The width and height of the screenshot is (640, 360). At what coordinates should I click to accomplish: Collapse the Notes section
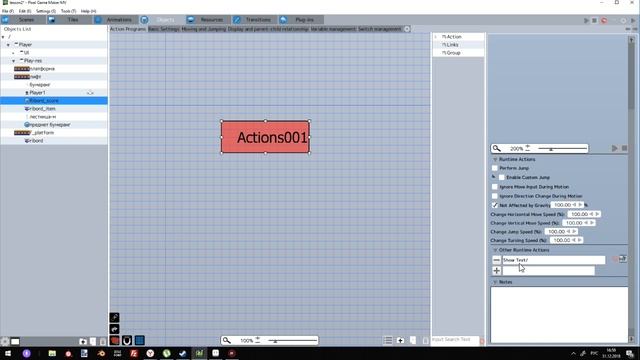[495, 282]
